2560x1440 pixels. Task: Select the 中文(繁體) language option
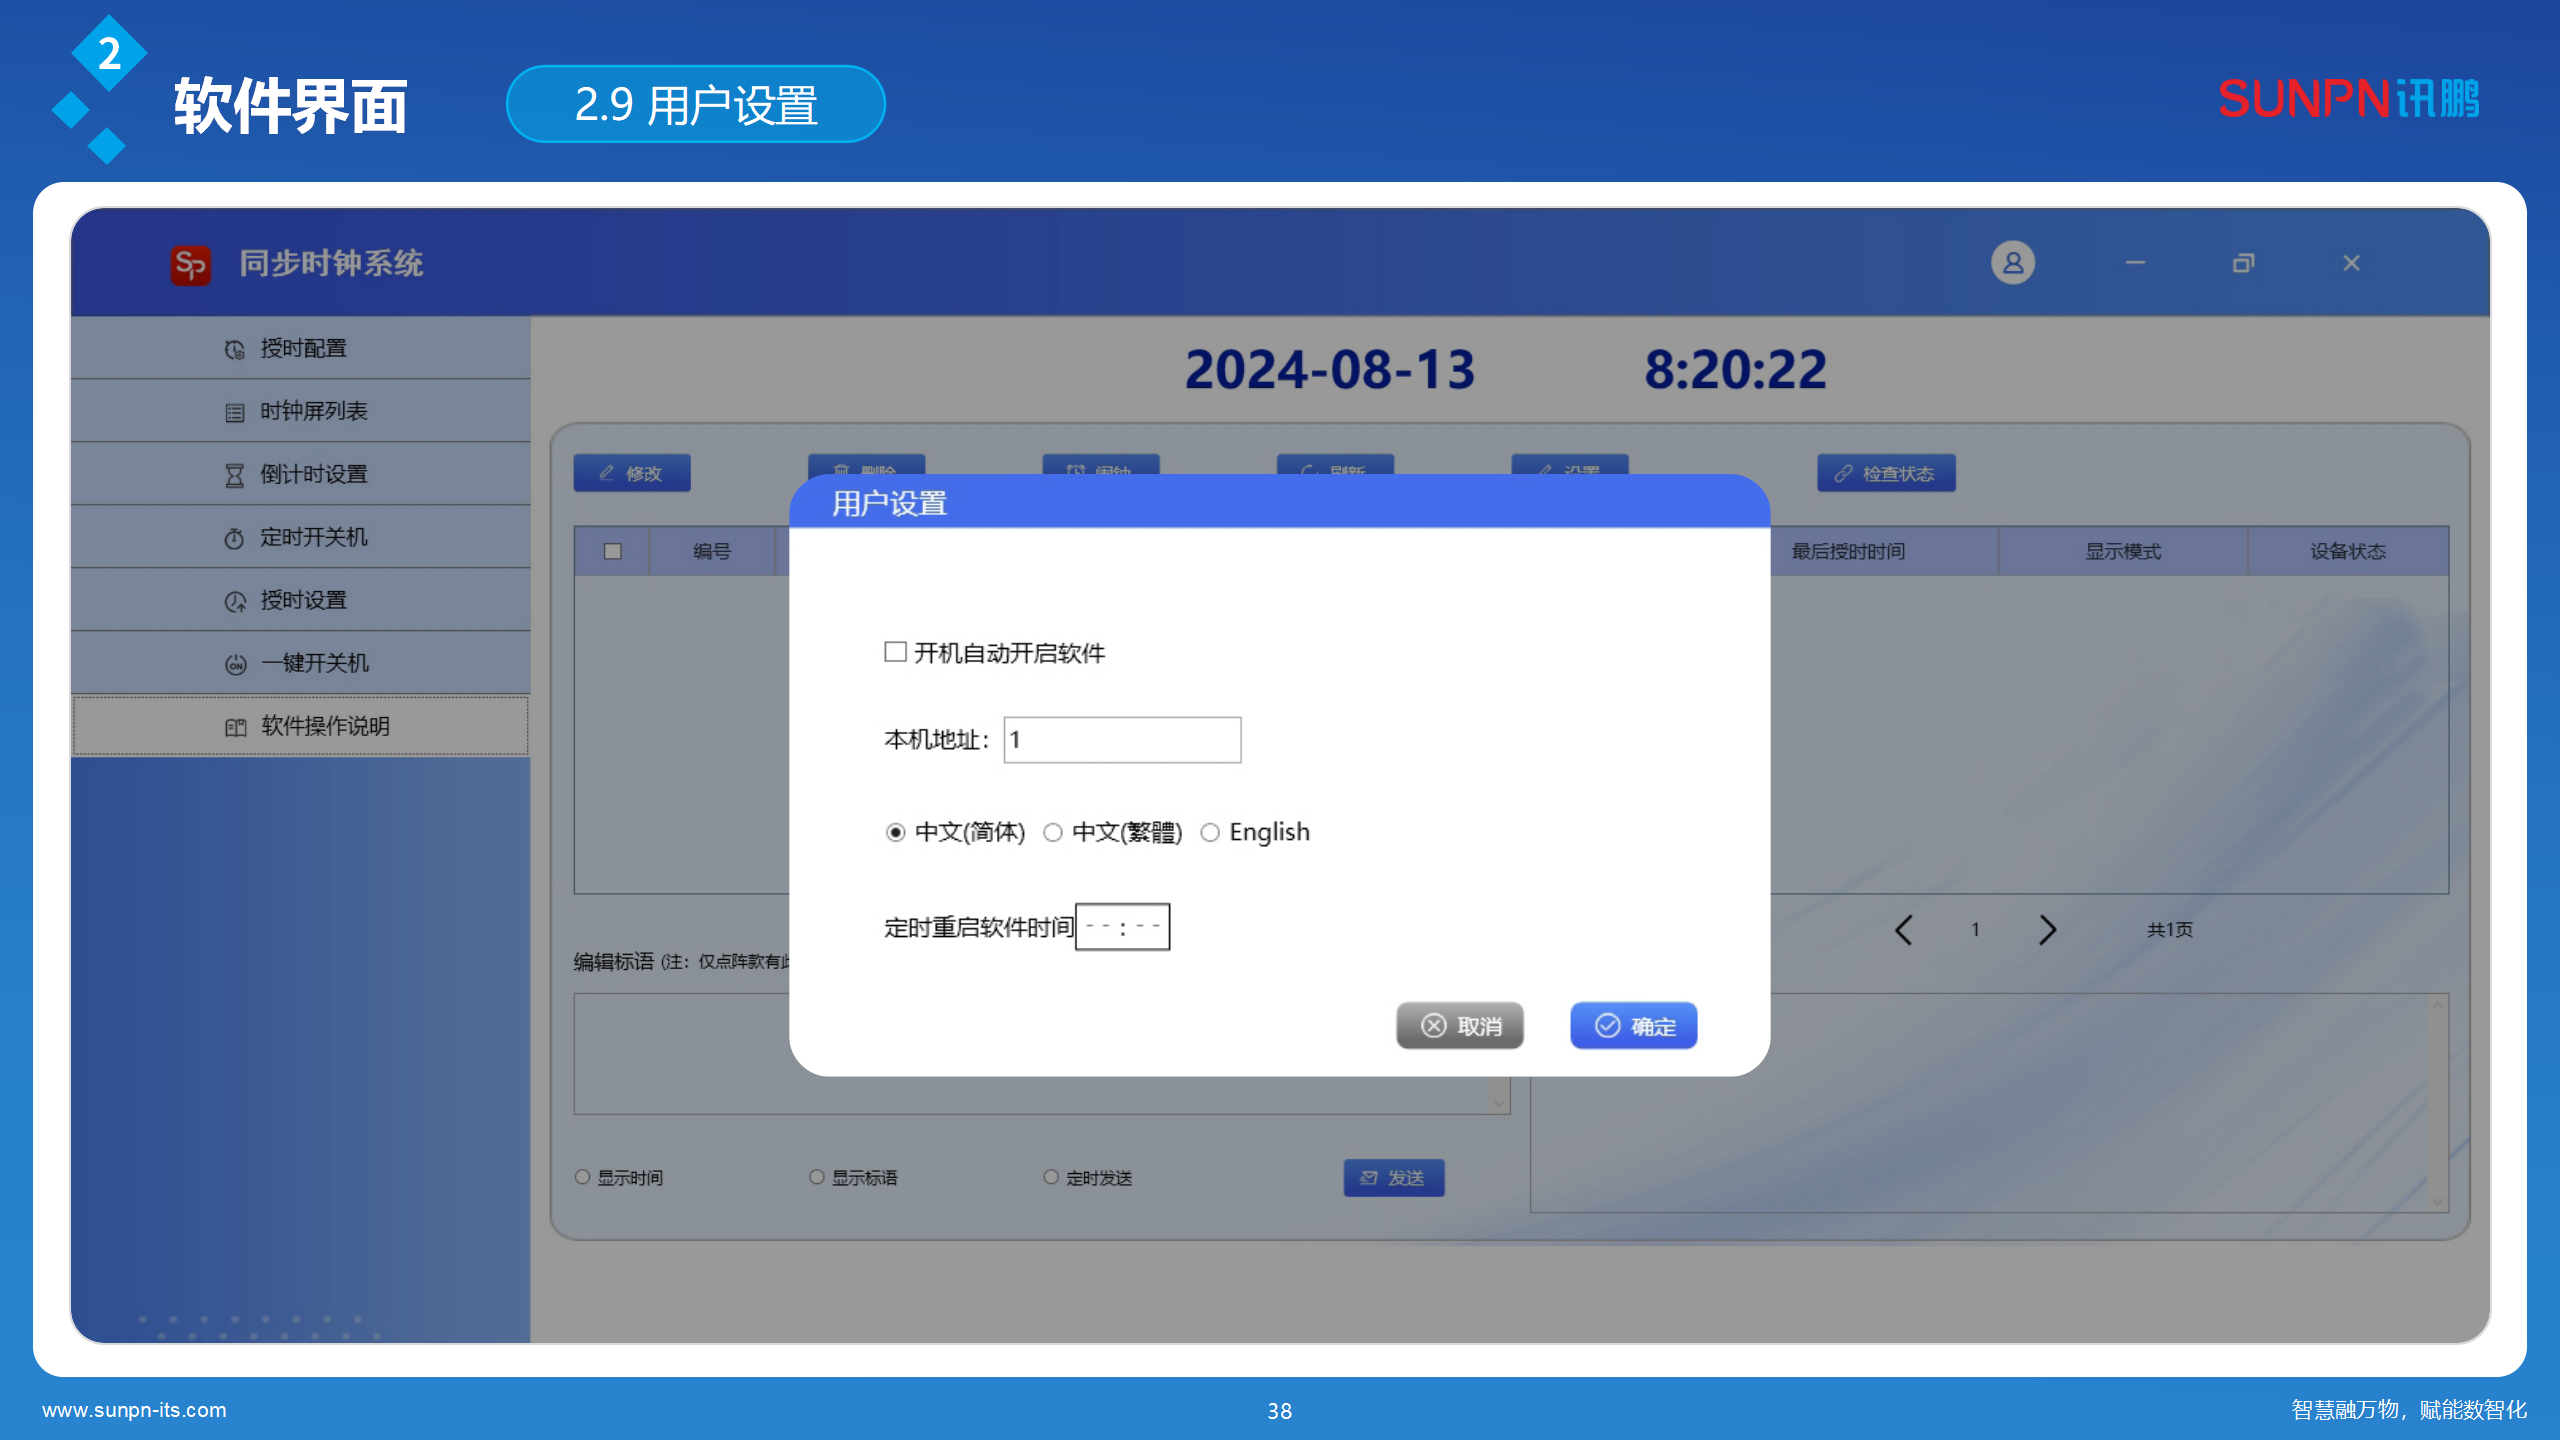point(1053,832)
